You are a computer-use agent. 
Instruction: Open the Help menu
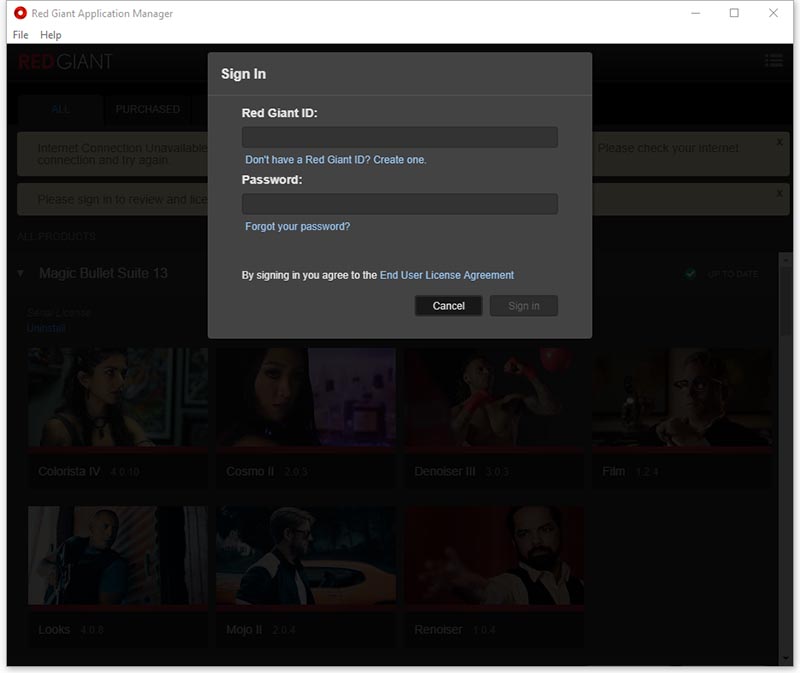[51, 35]
